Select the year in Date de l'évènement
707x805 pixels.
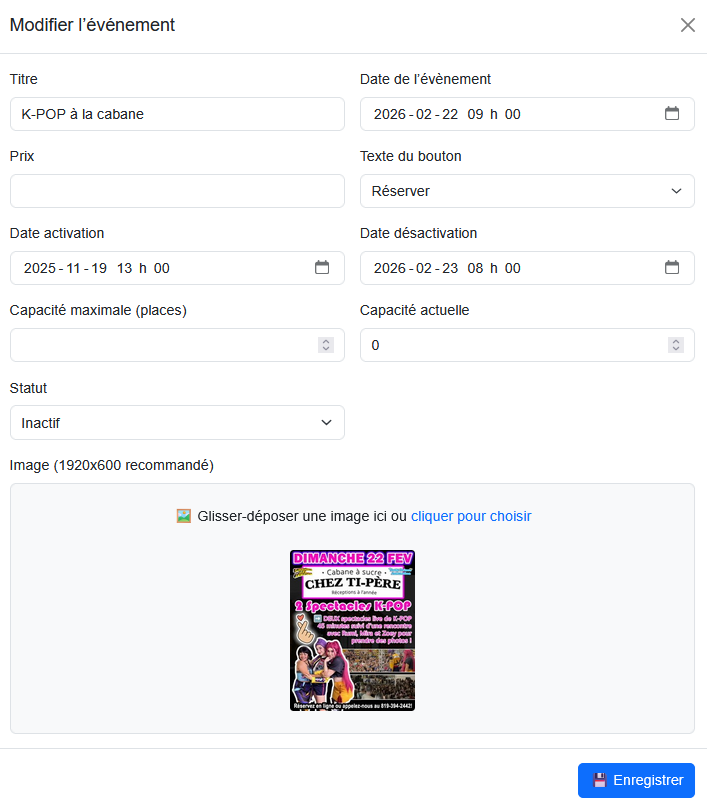point(390,114)
